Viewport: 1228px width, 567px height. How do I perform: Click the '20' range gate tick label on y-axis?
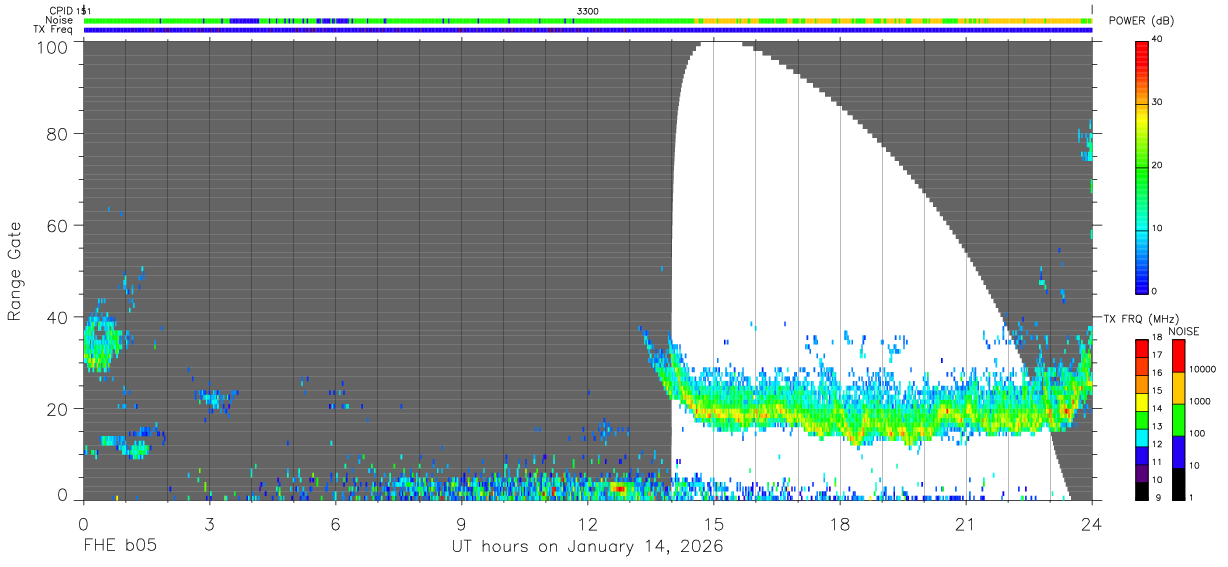point(58,409)
